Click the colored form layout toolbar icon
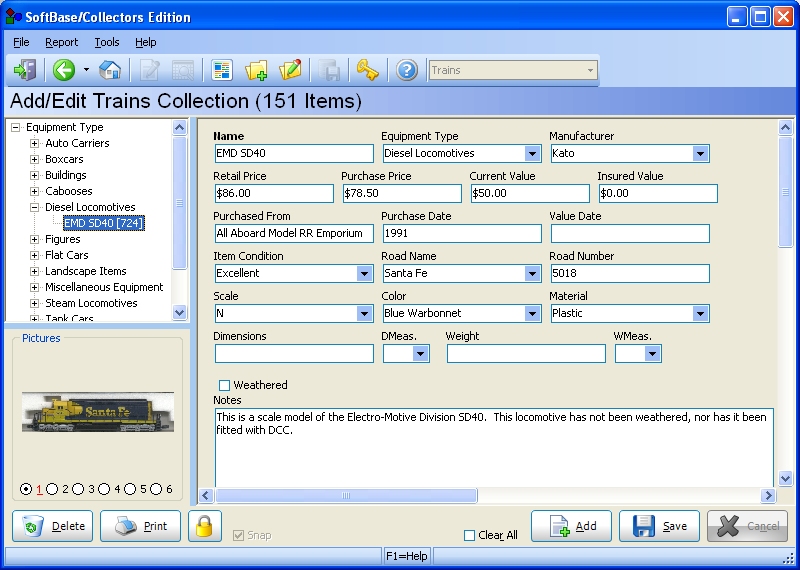Image resolution: width=800 pixels, height=570 pixels. pyautogui.click(x=222, y=70)
